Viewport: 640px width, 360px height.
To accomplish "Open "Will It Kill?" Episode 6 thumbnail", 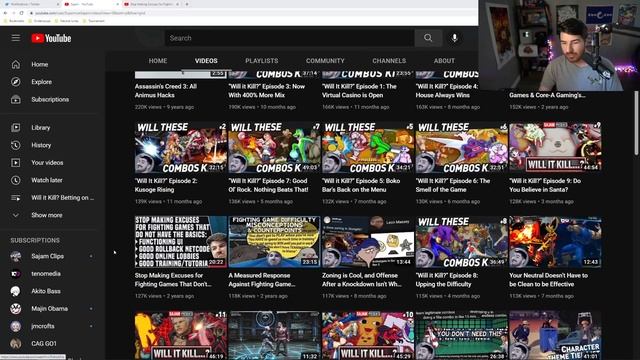I will click(x=462, y=148).
